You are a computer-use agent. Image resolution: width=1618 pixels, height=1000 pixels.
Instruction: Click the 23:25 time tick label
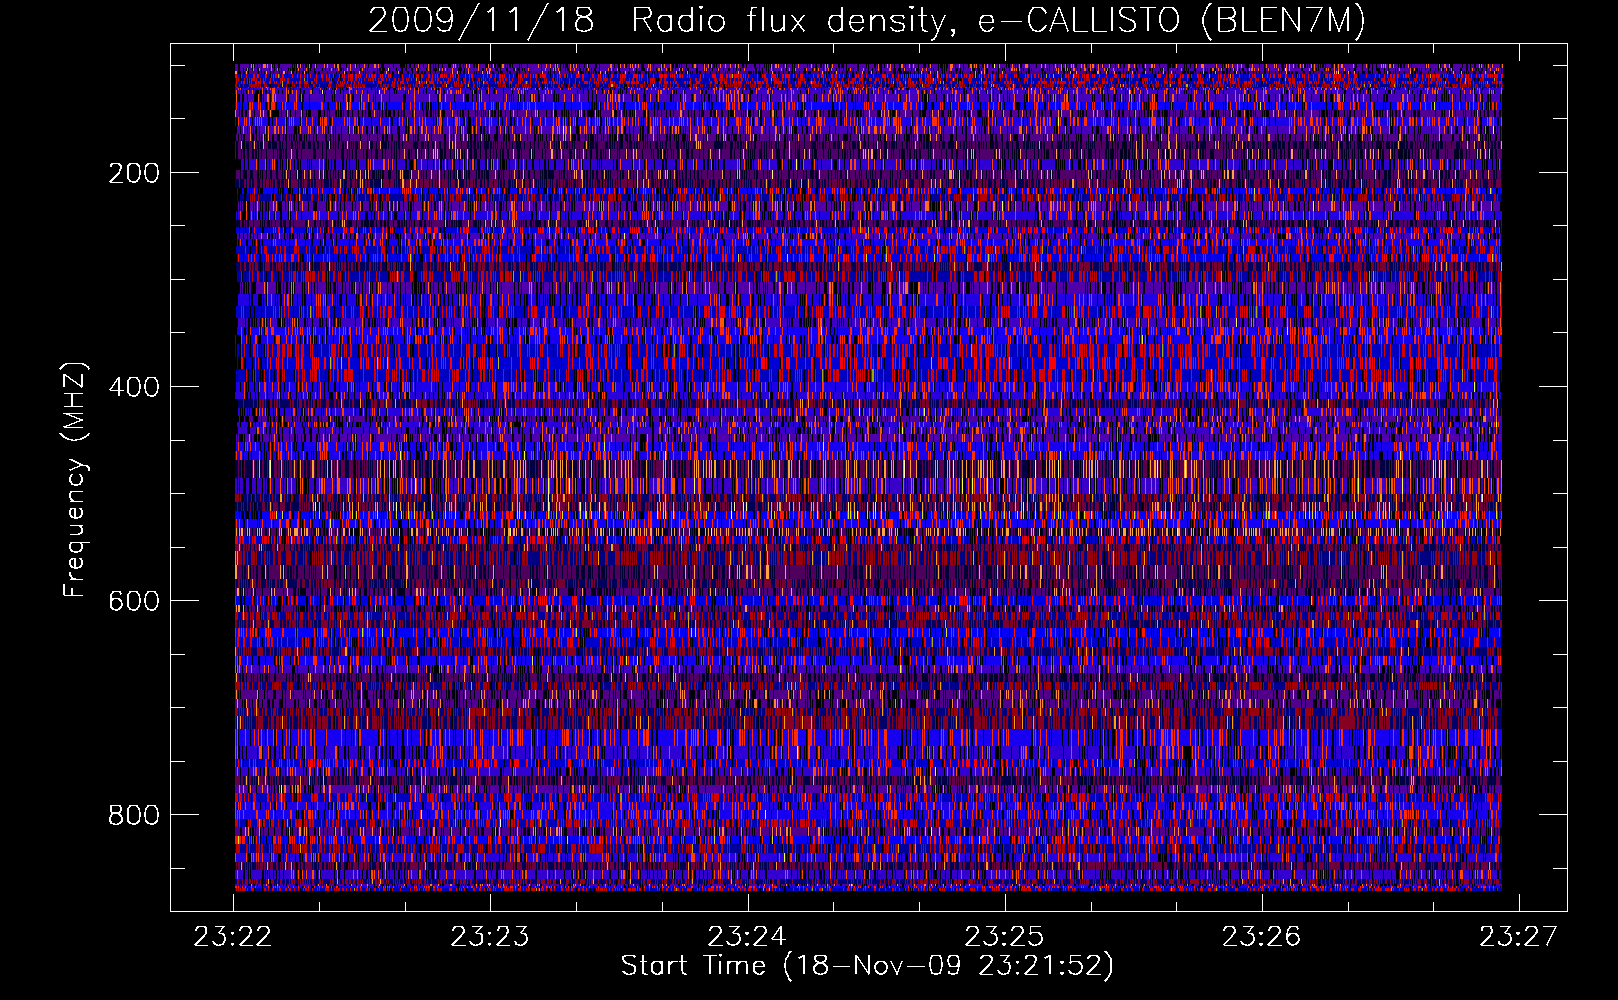tap(1004, 936)
